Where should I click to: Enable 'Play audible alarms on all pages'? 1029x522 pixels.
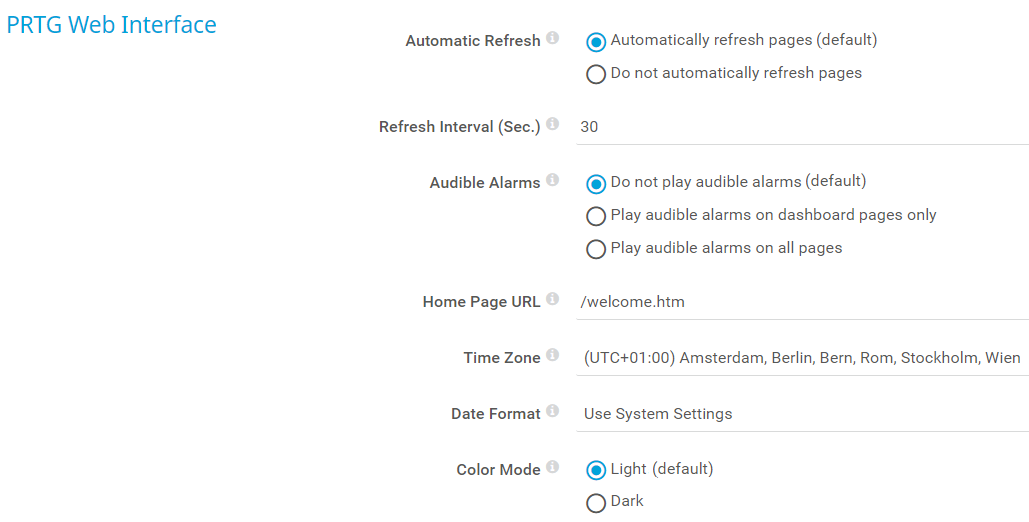click(x=596, y=249)
